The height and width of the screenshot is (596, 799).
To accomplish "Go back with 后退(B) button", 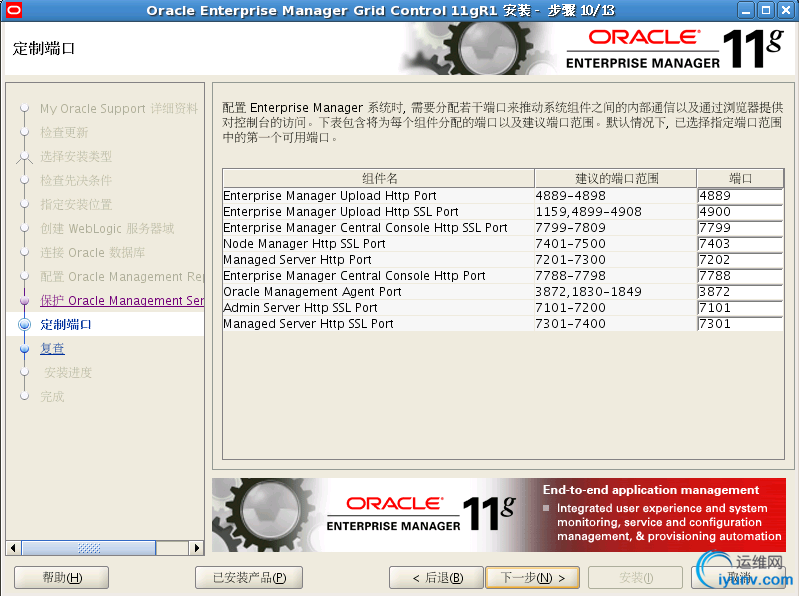I will 436,578.
